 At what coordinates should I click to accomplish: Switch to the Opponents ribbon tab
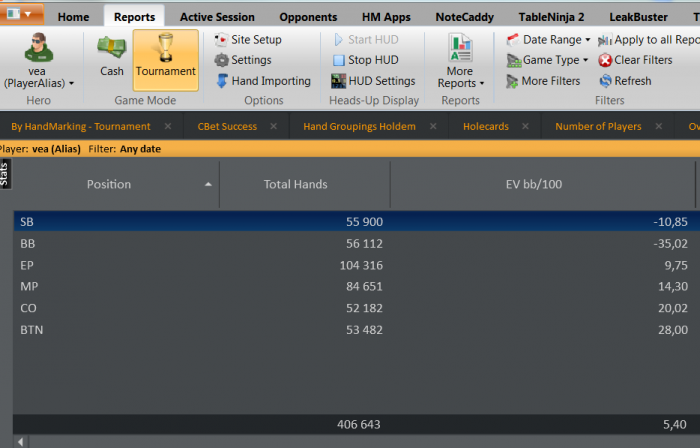pyautogui.click(x=308, y=17)
